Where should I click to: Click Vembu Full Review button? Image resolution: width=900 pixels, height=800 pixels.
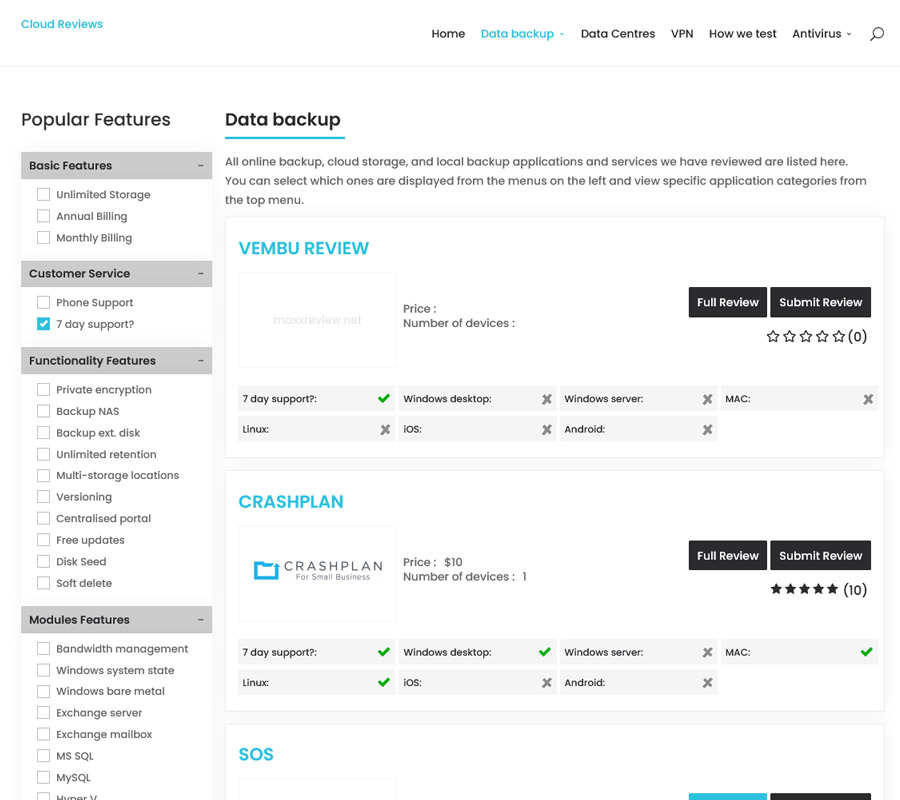(x=727, y=302)
